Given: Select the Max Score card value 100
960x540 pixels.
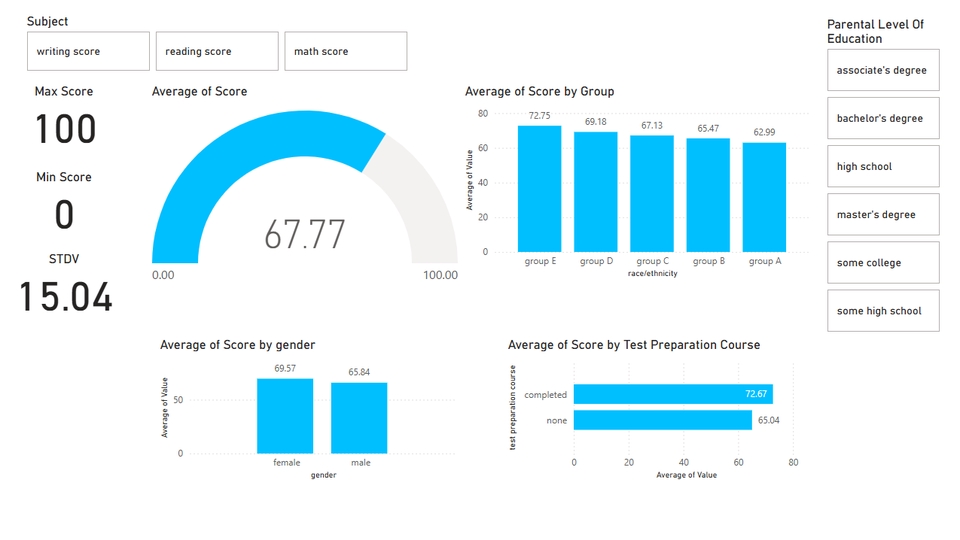Looking at the screenshot, I should tap(66, 130).
